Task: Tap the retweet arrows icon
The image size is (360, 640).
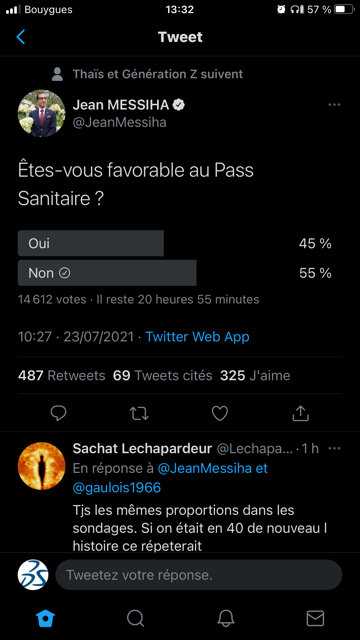Action: (139, 413)
